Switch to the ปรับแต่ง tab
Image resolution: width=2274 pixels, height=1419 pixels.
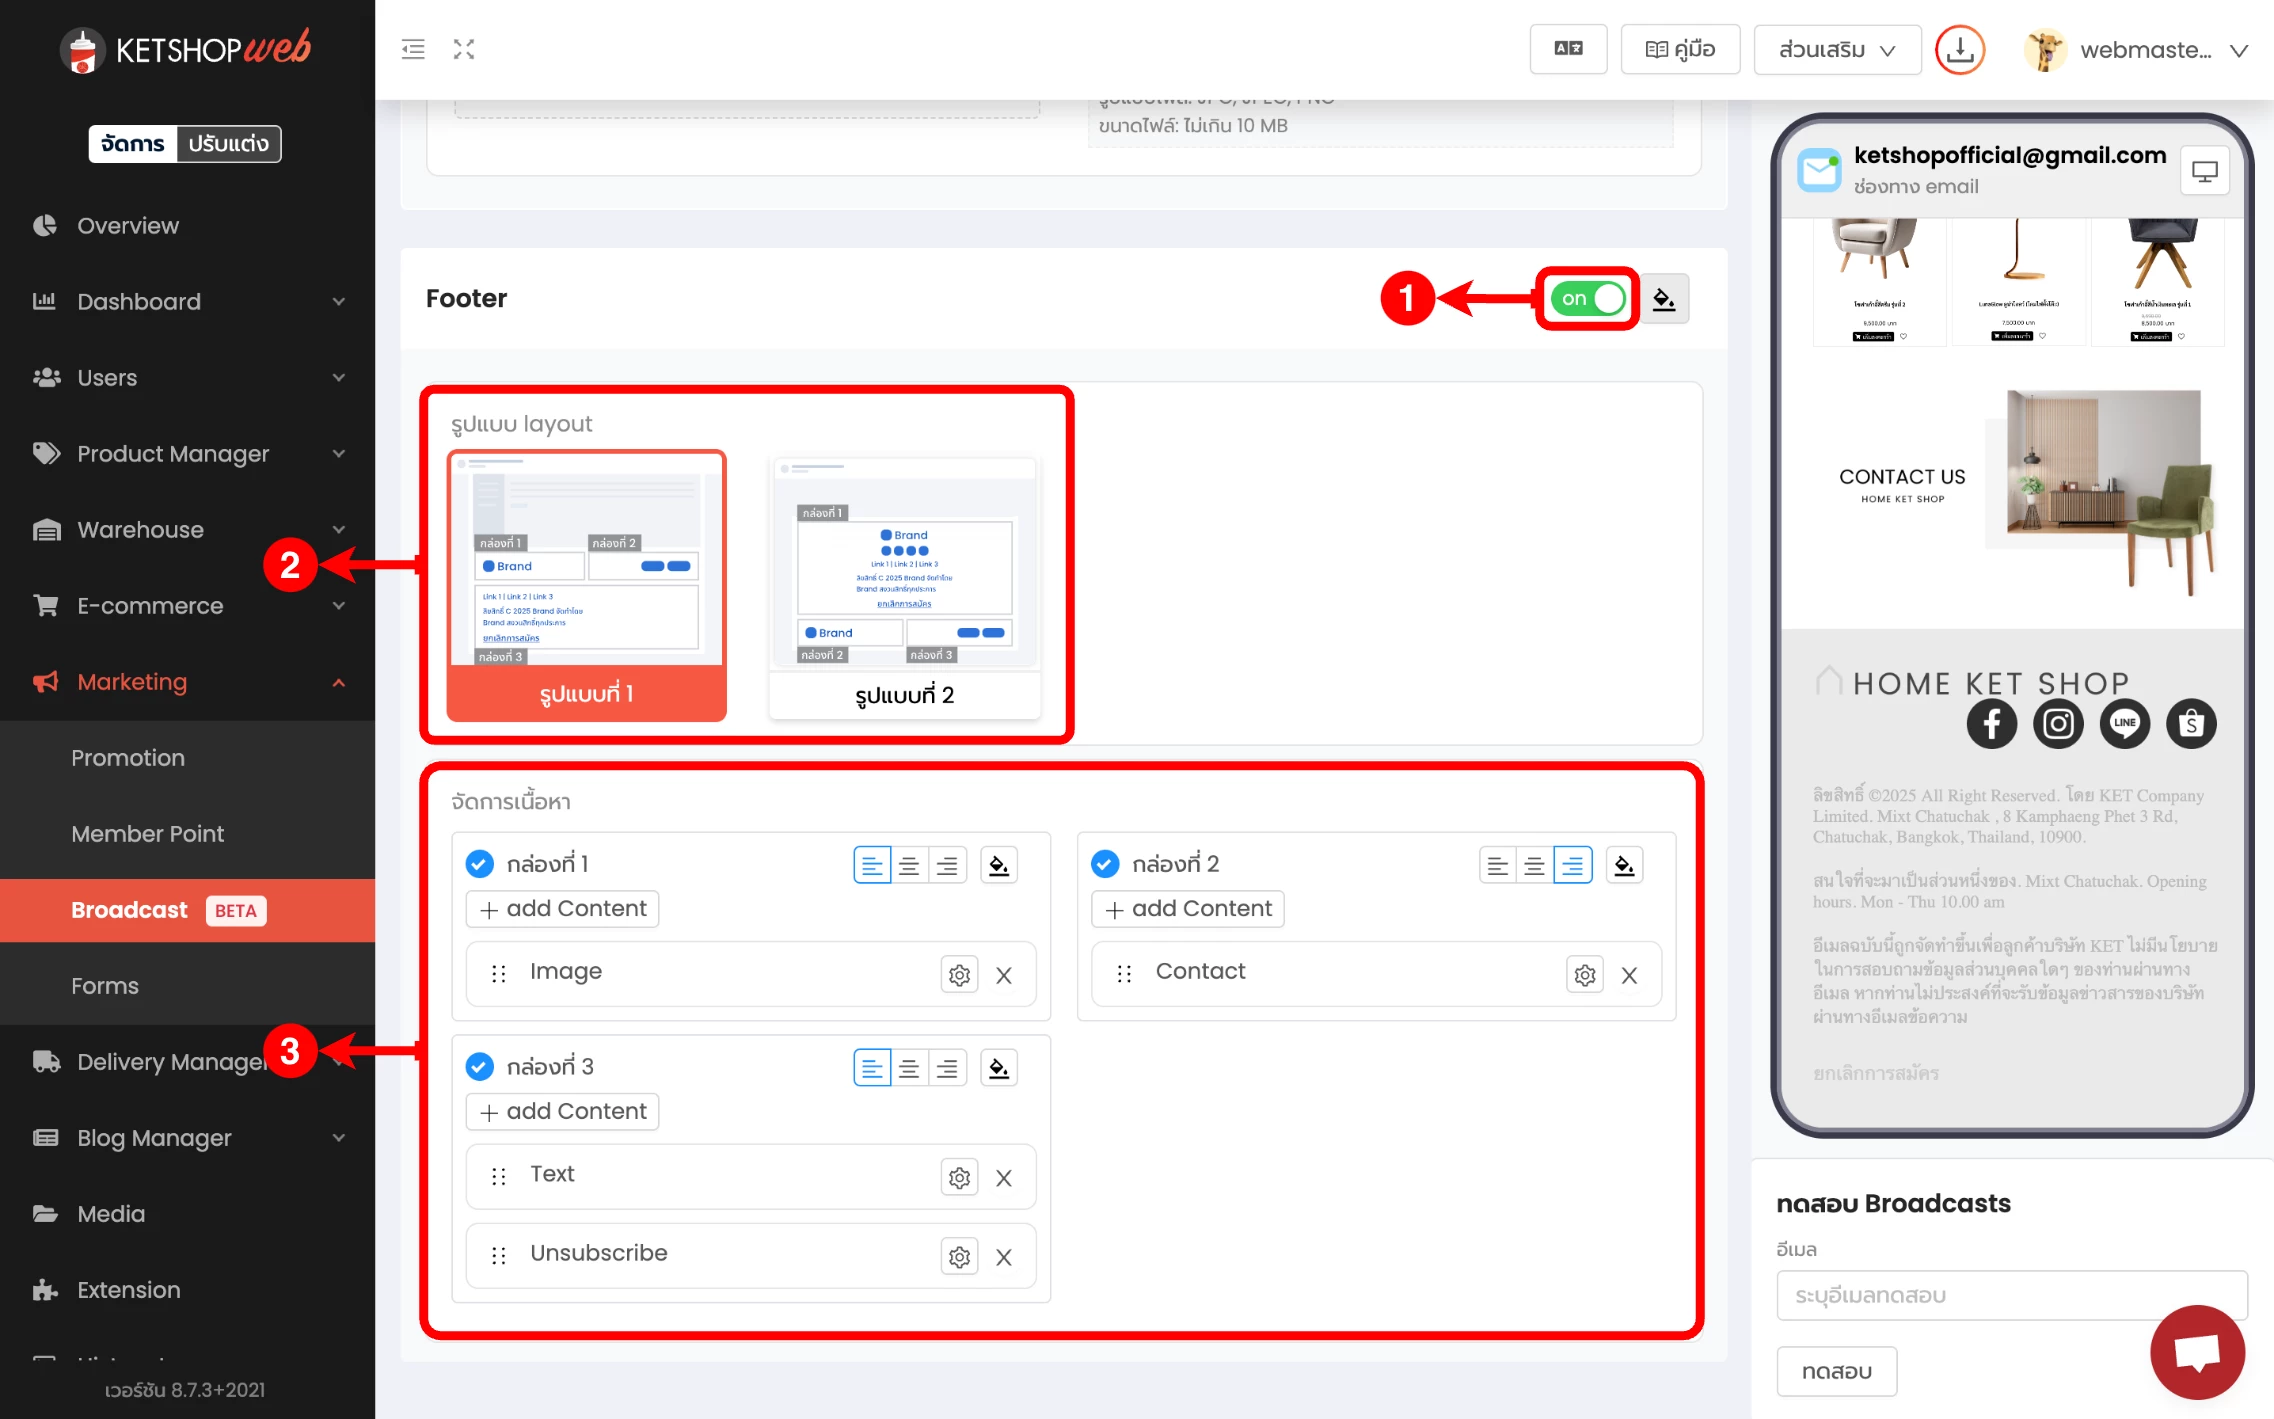point(228,144)
